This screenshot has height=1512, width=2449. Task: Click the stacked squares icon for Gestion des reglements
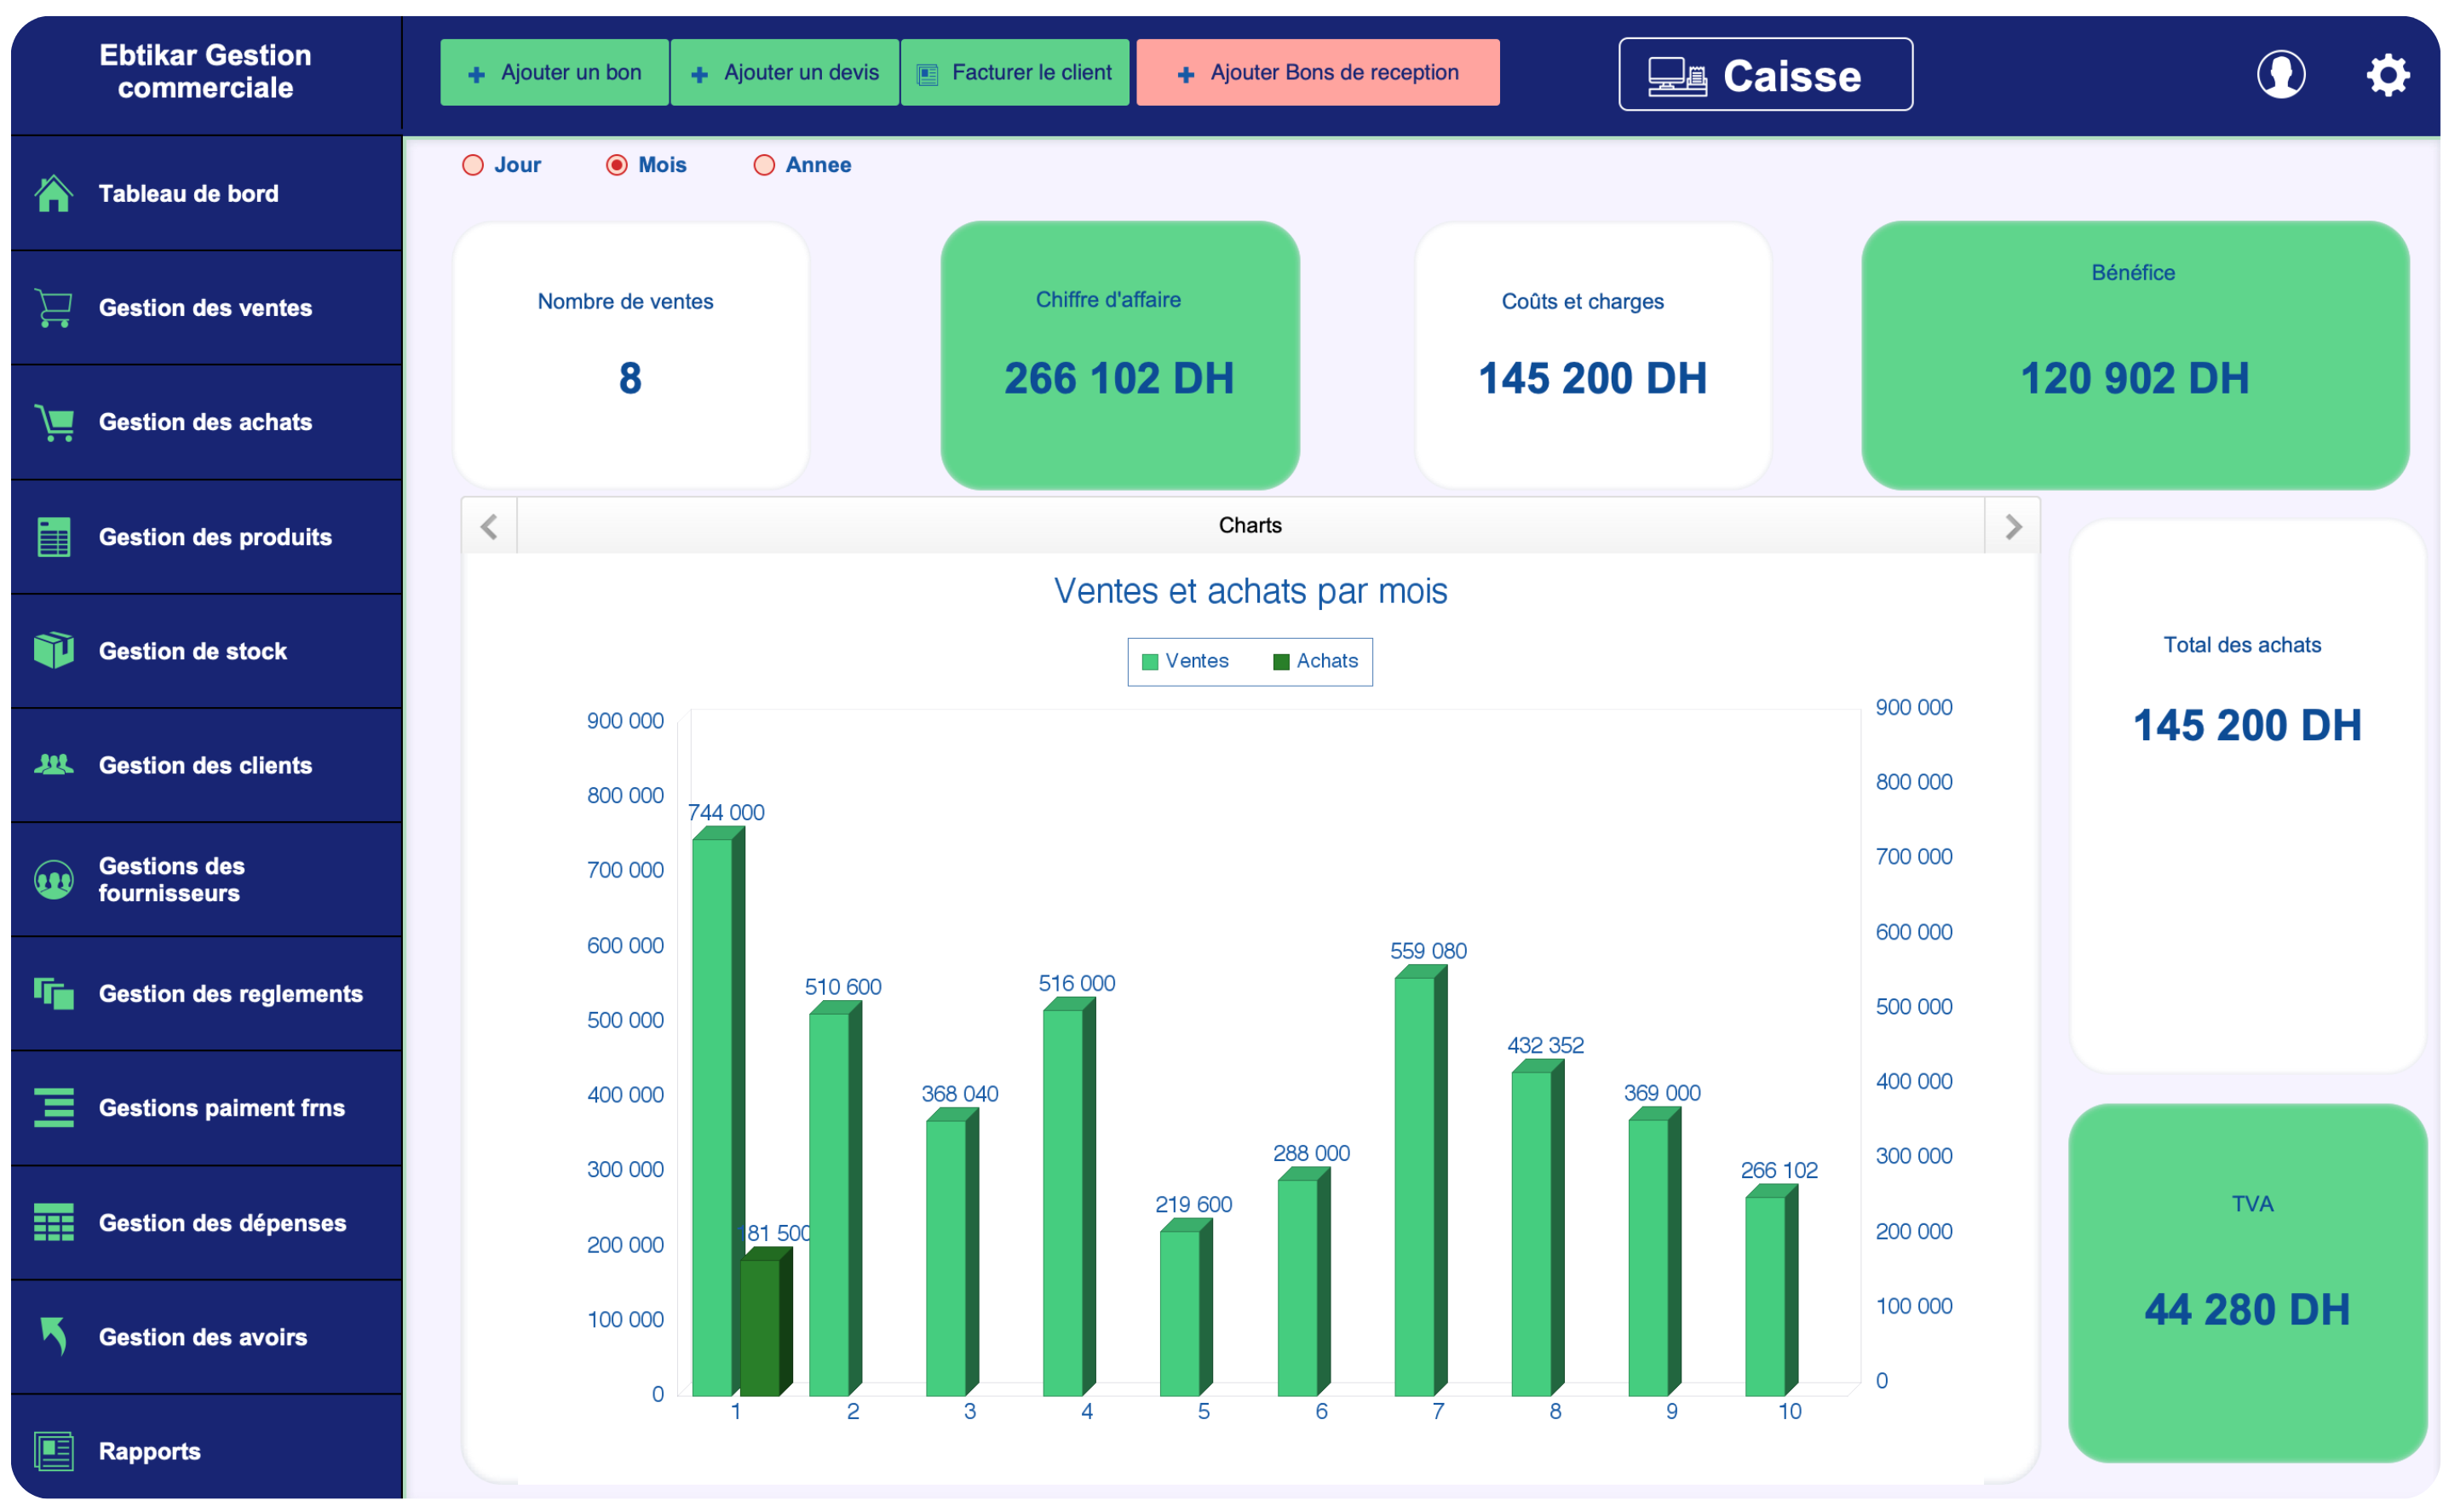coord(54,994)
